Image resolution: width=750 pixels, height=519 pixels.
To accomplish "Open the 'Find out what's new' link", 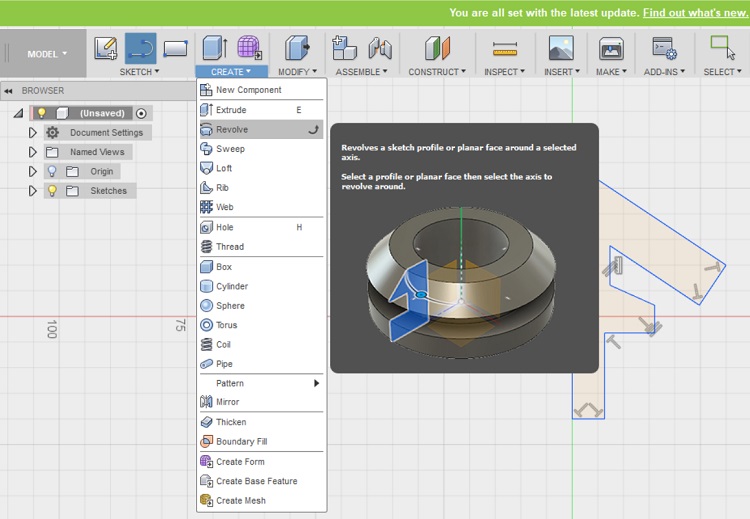I will [x=695, y=12].
